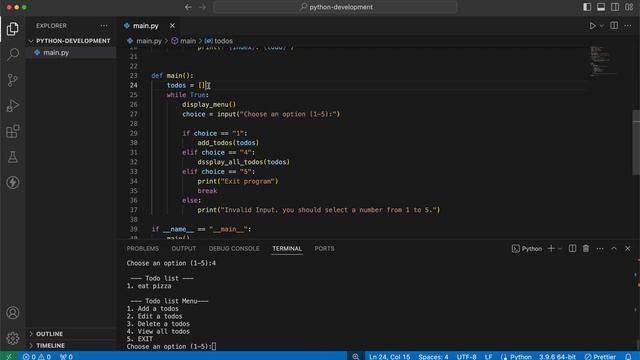Switch to the PROBLEMS panel tab
This screenshot has width=640, height=360.
coord(142,249)
